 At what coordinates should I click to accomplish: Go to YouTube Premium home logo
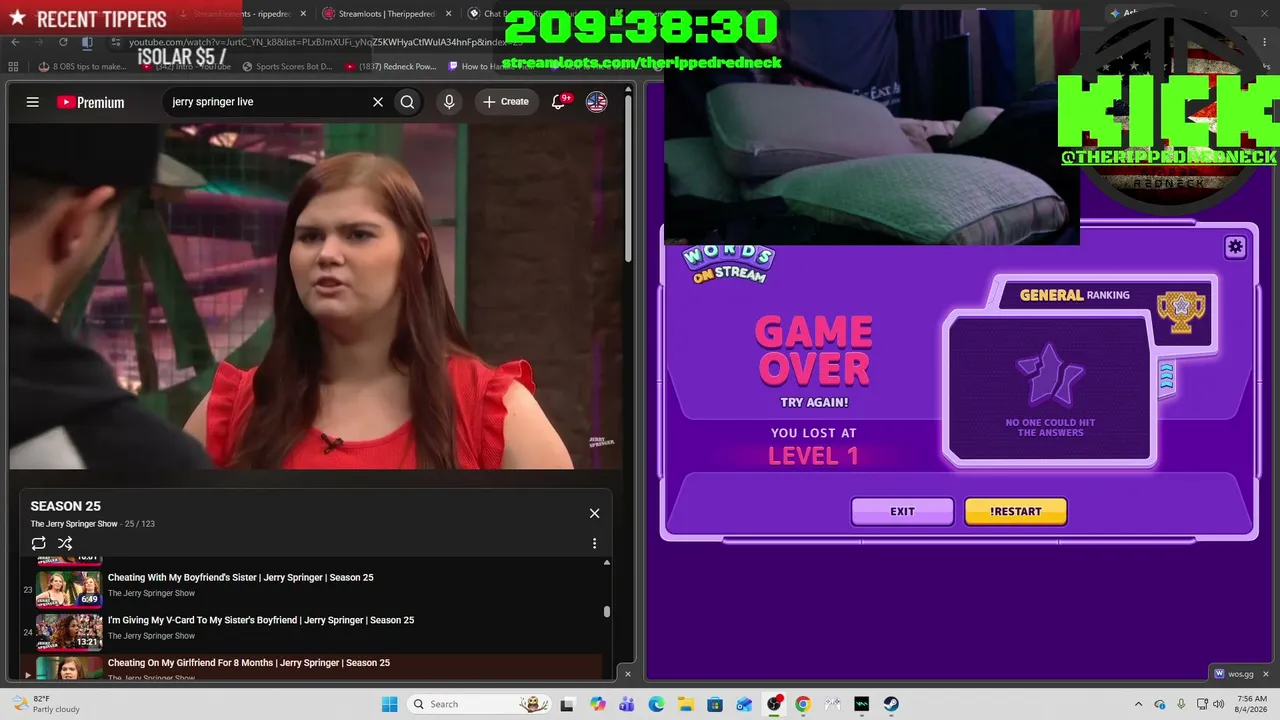(x=90, y=102)
